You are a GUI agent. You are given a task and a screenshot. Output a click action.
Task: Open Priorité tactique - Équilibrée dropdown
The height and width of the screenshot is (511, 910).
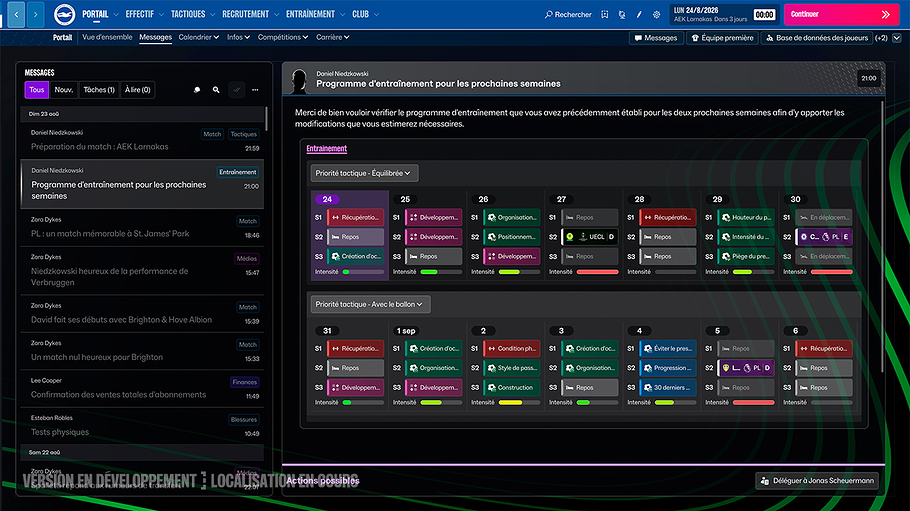364,173
